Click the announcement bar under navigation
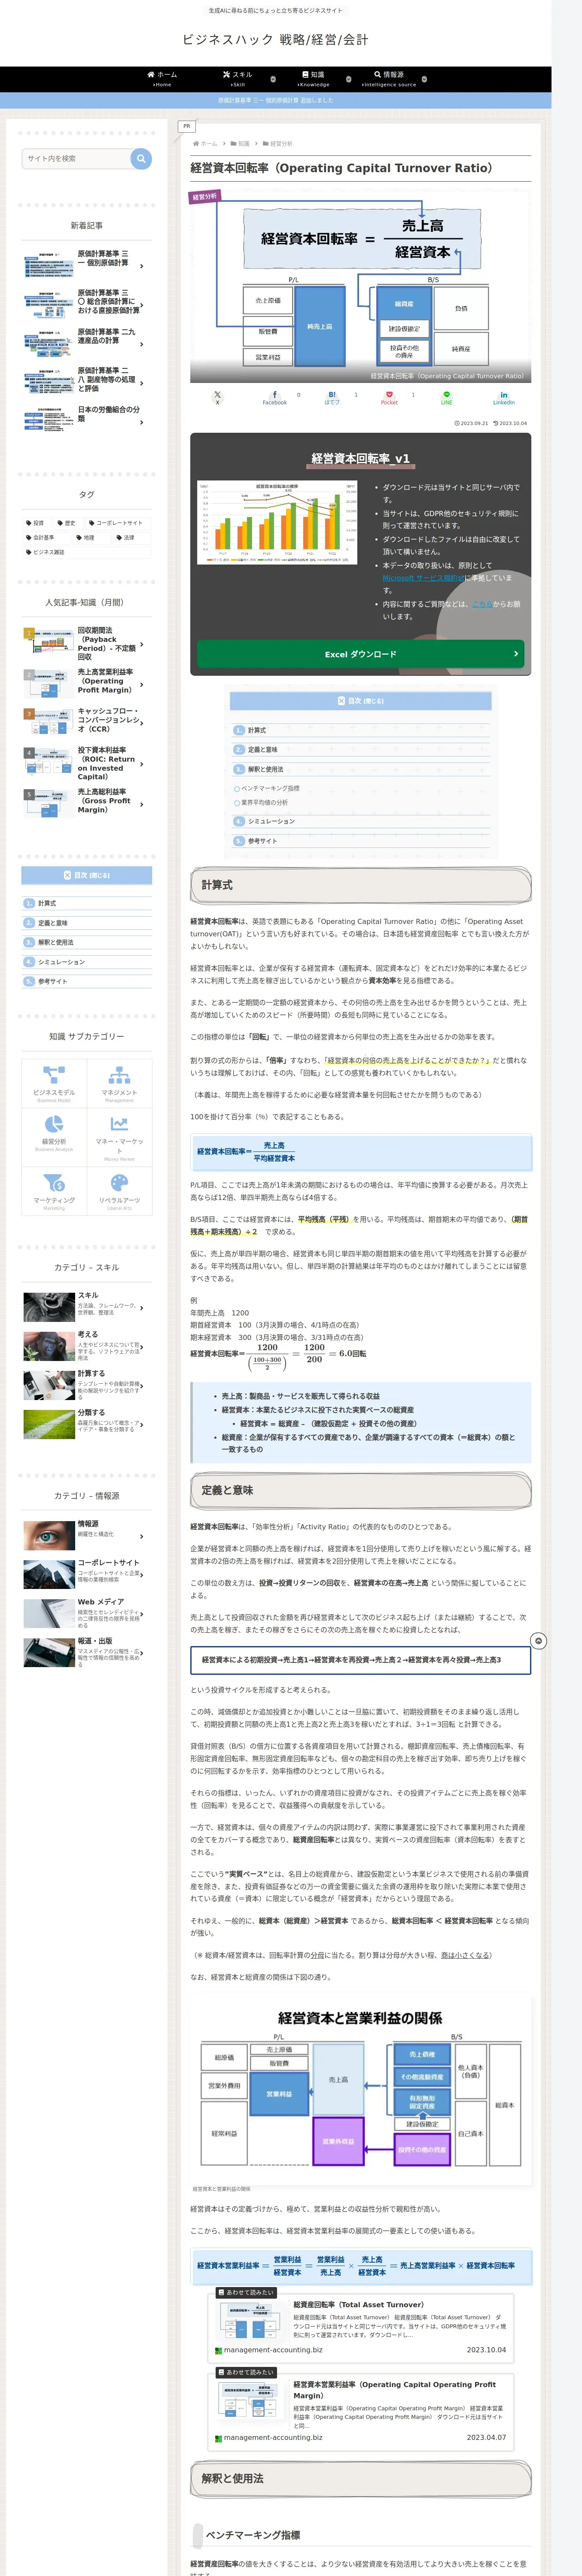This screenshot has height=2576, width=582. click(x=276, y=100)
